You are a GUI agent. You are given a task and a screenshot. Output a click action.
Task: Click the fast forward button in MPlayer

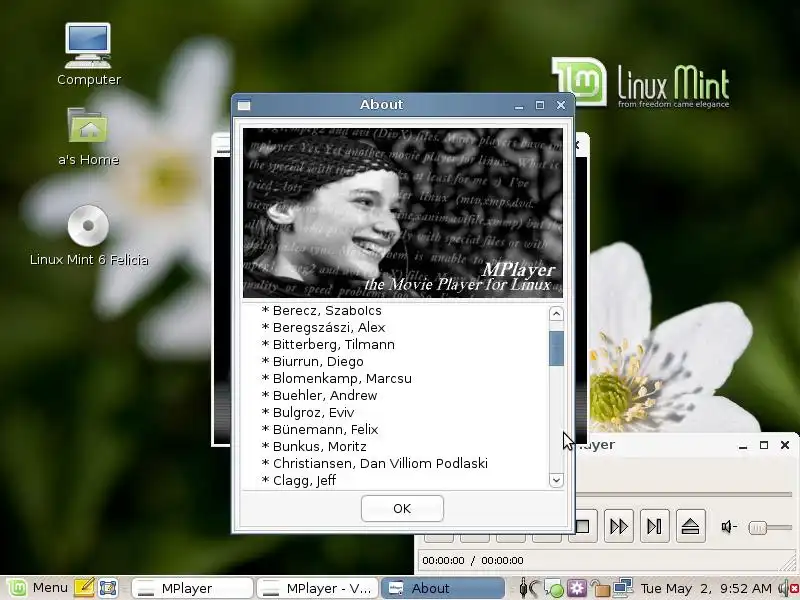pyautogui.click(x=618, y=526)
